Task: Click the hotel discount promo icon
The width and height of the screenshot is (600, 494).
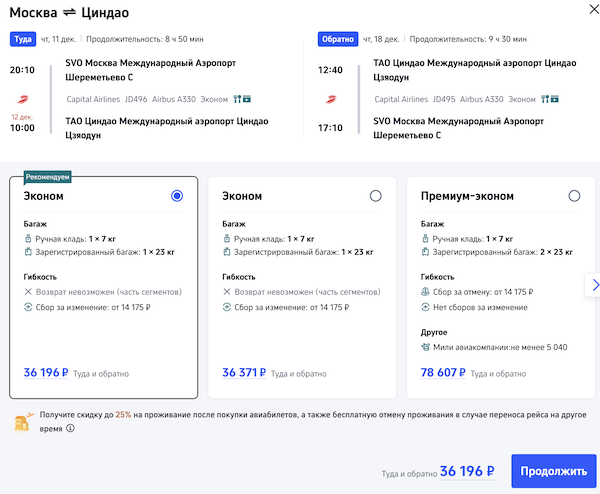Action: 24,421
